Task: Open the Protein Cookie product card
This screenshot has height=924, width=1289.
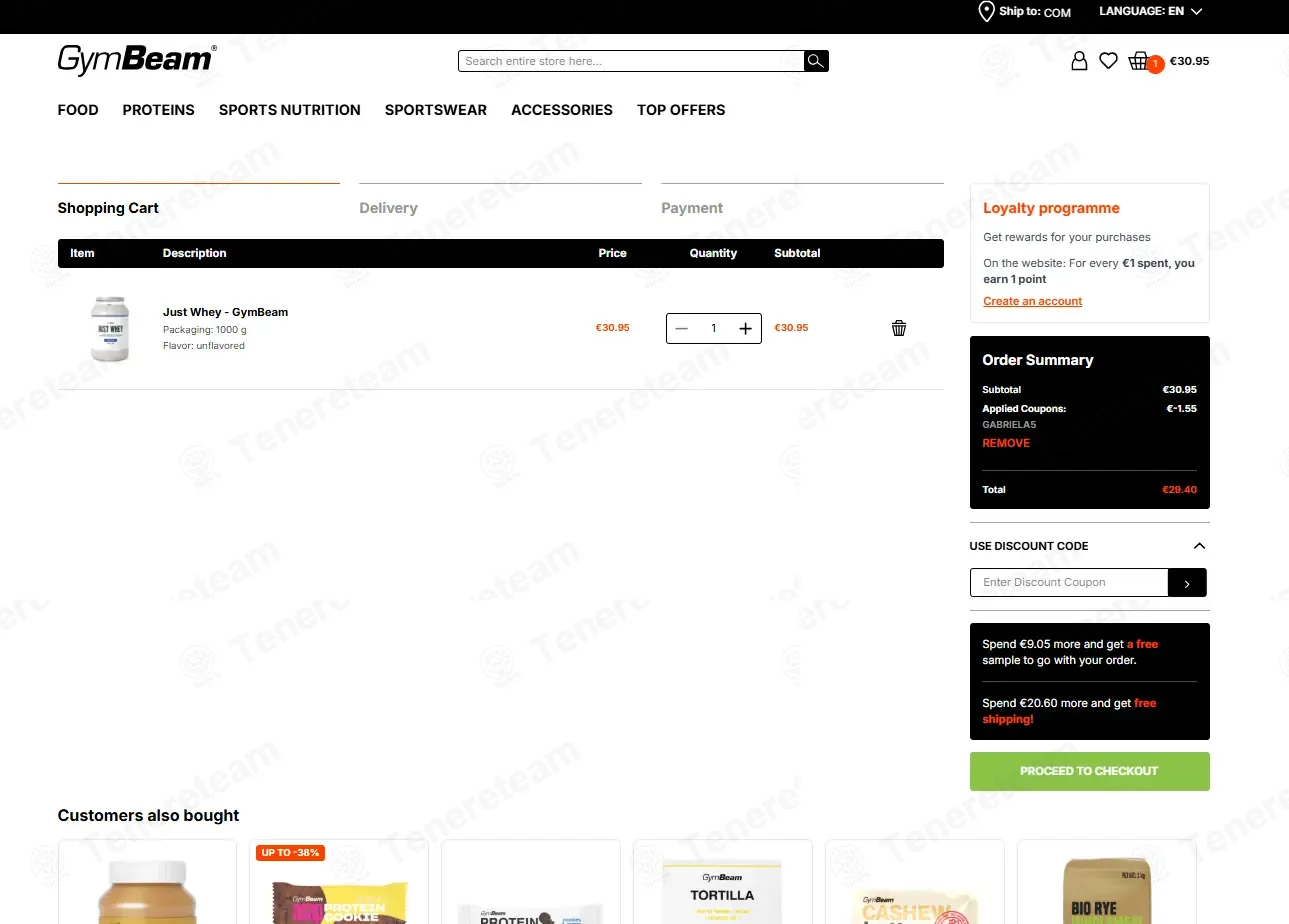Action: (339, 882)
